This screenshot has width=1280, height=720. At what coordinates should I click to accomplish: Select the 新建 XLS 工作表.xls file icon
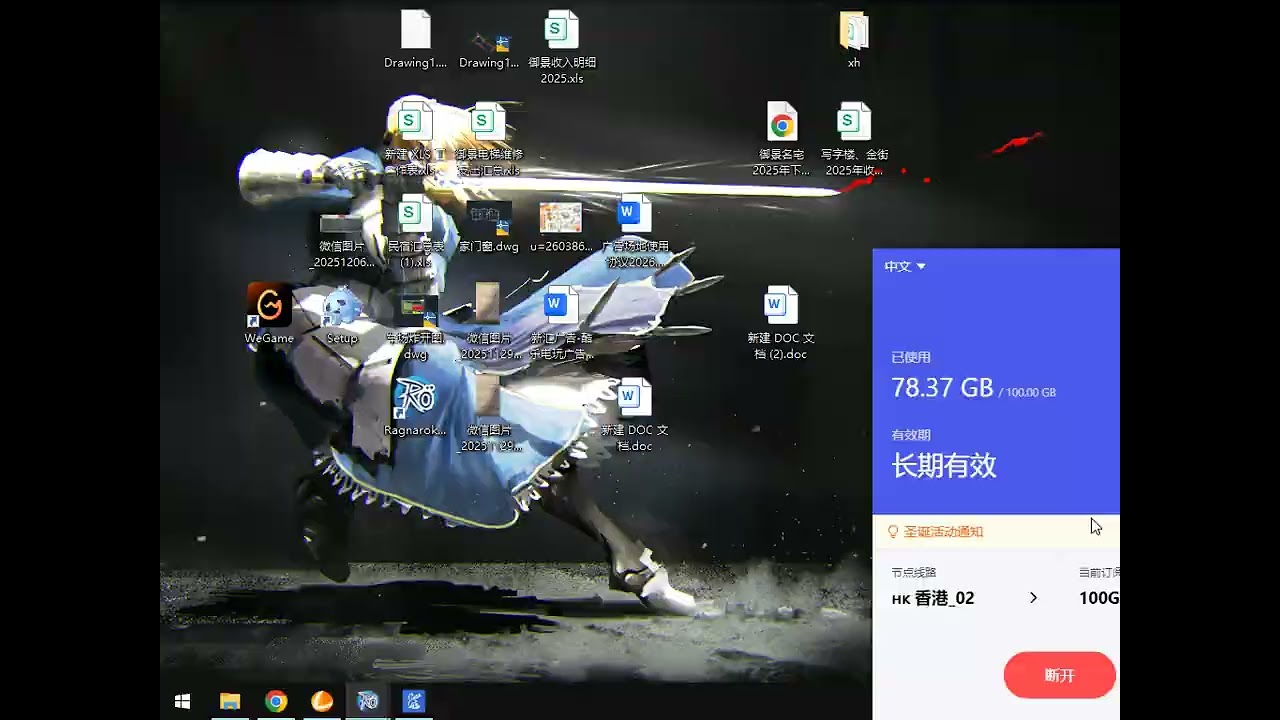tap(414, 122)
